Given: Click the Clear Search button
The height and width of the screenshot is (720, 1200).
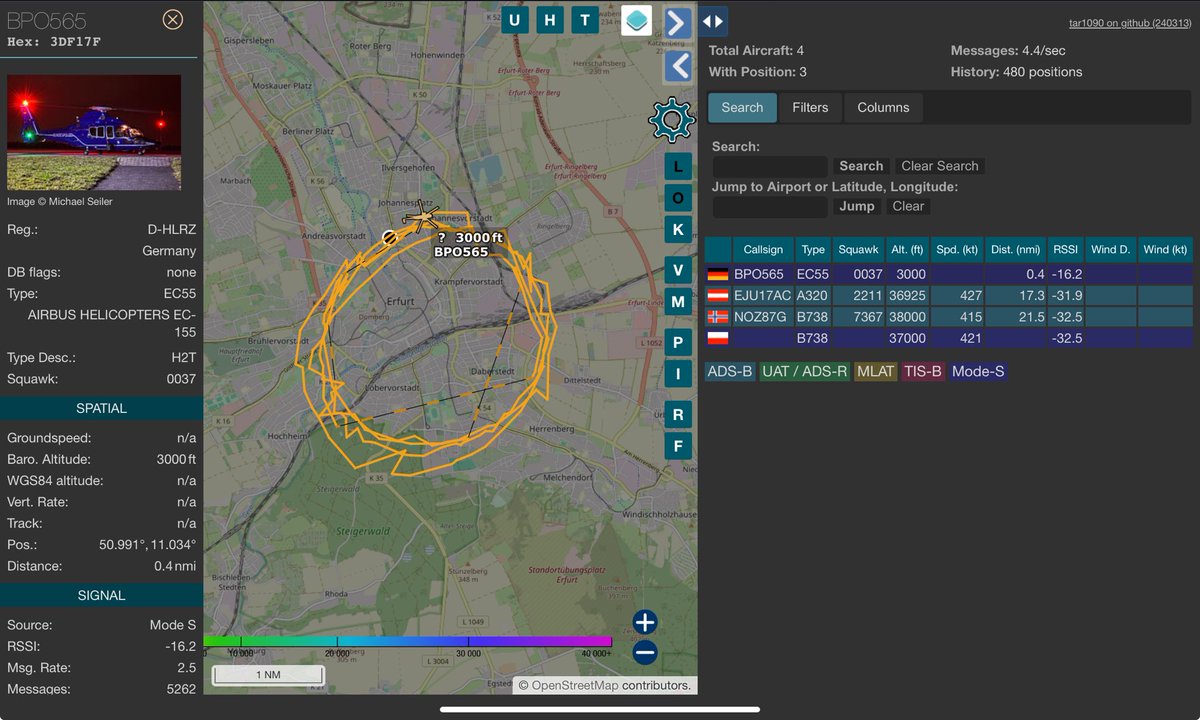Looking at the screenshot, I should click(939, 166).
